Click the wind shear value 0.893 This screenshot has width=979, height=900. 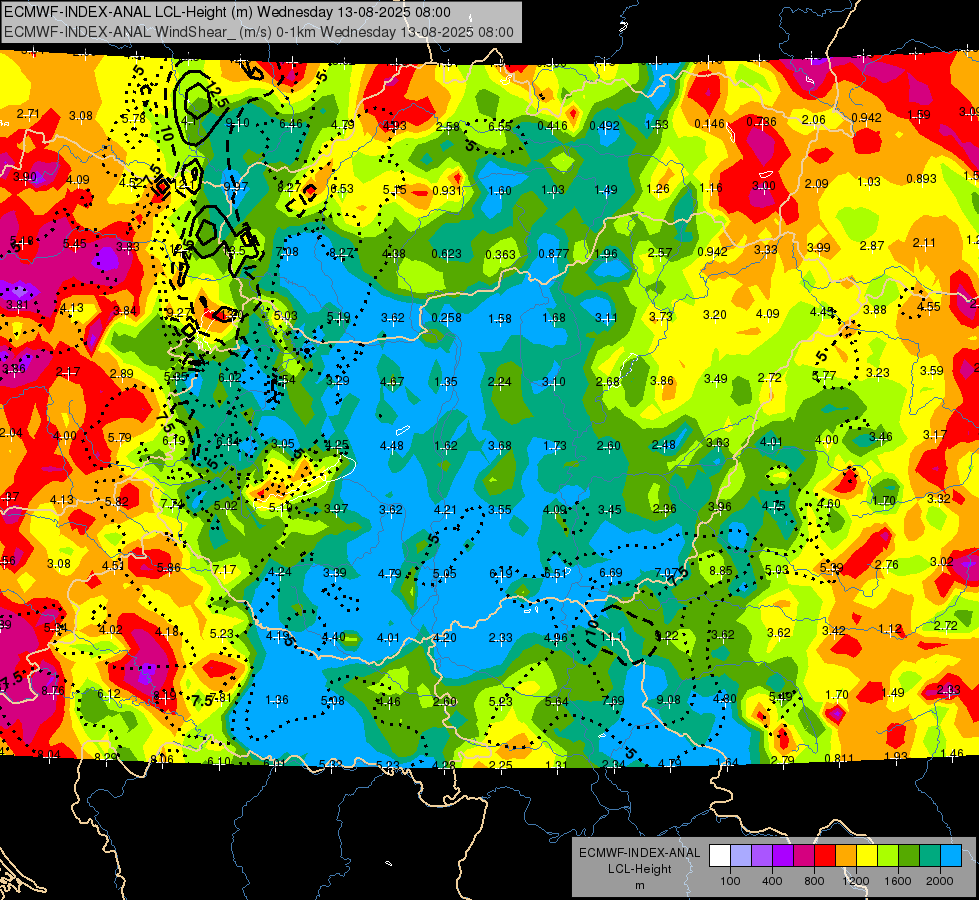click(x=922, y=179)
